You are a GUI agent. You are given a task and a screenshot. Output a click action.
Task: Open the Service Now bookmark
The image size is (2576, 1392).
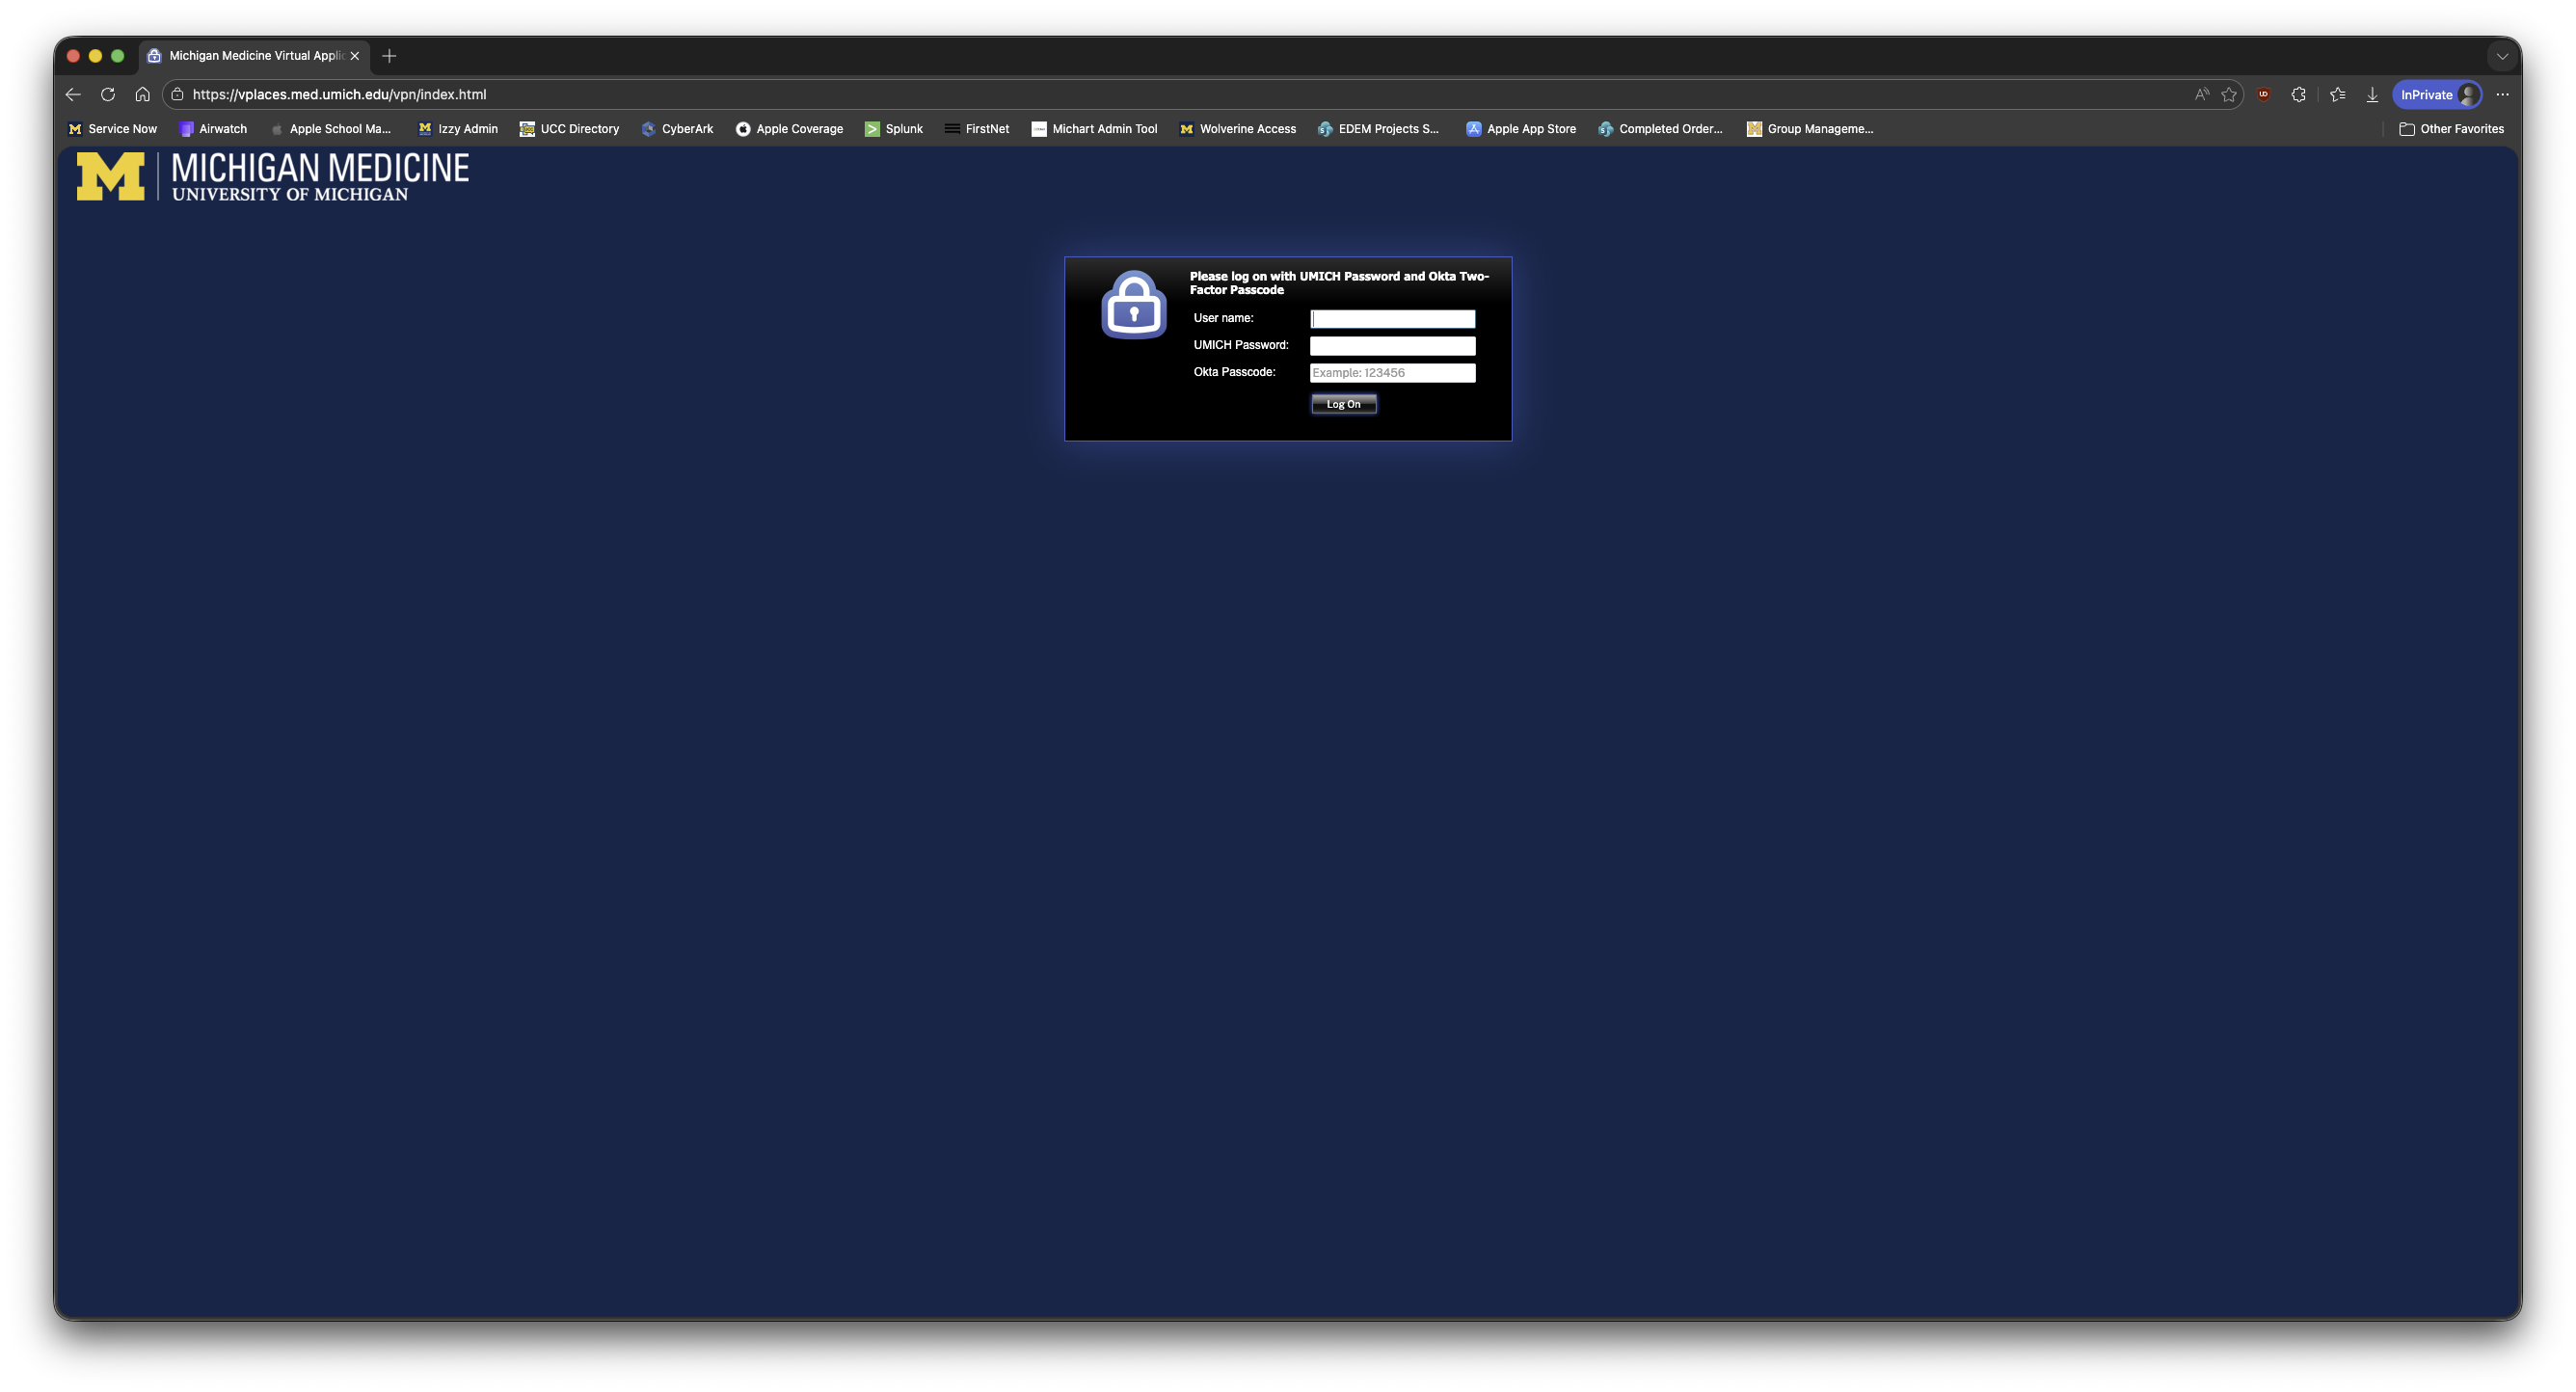pyautogui.click(x=112, y=129)
